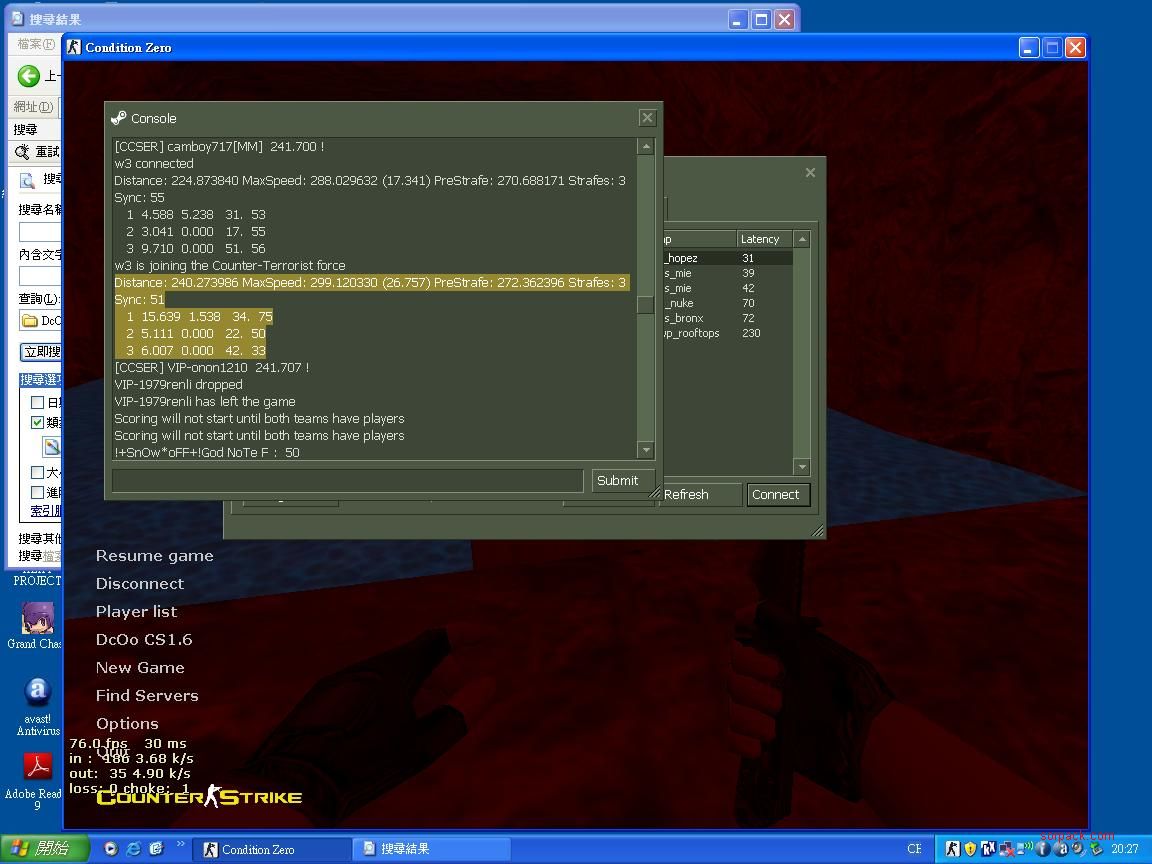Screen dimensions: 1152x864
Task: Open the Grand Chase desktop shortcut
Action: click(37, 617)
